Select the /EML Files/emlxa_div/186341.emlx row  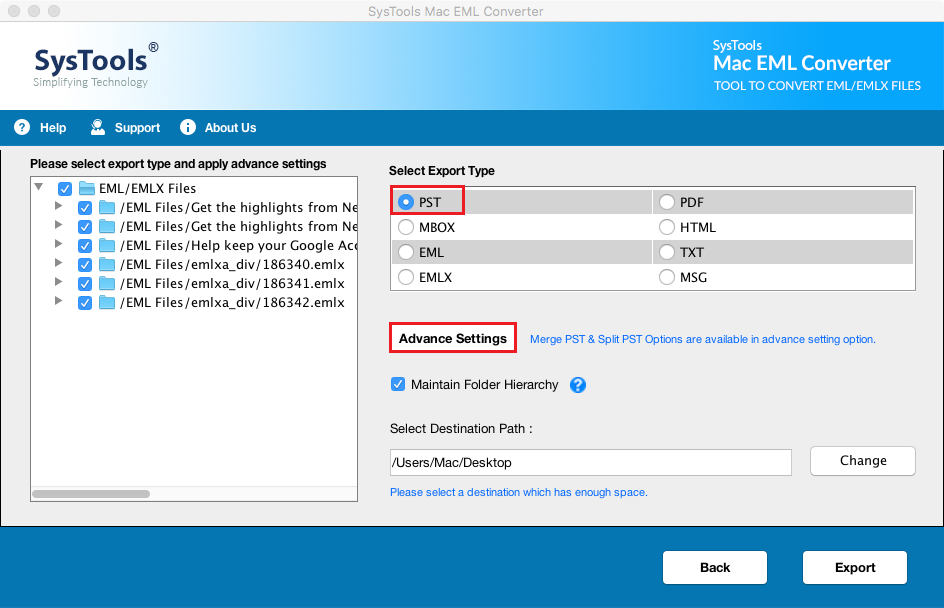tap(232, 284)
